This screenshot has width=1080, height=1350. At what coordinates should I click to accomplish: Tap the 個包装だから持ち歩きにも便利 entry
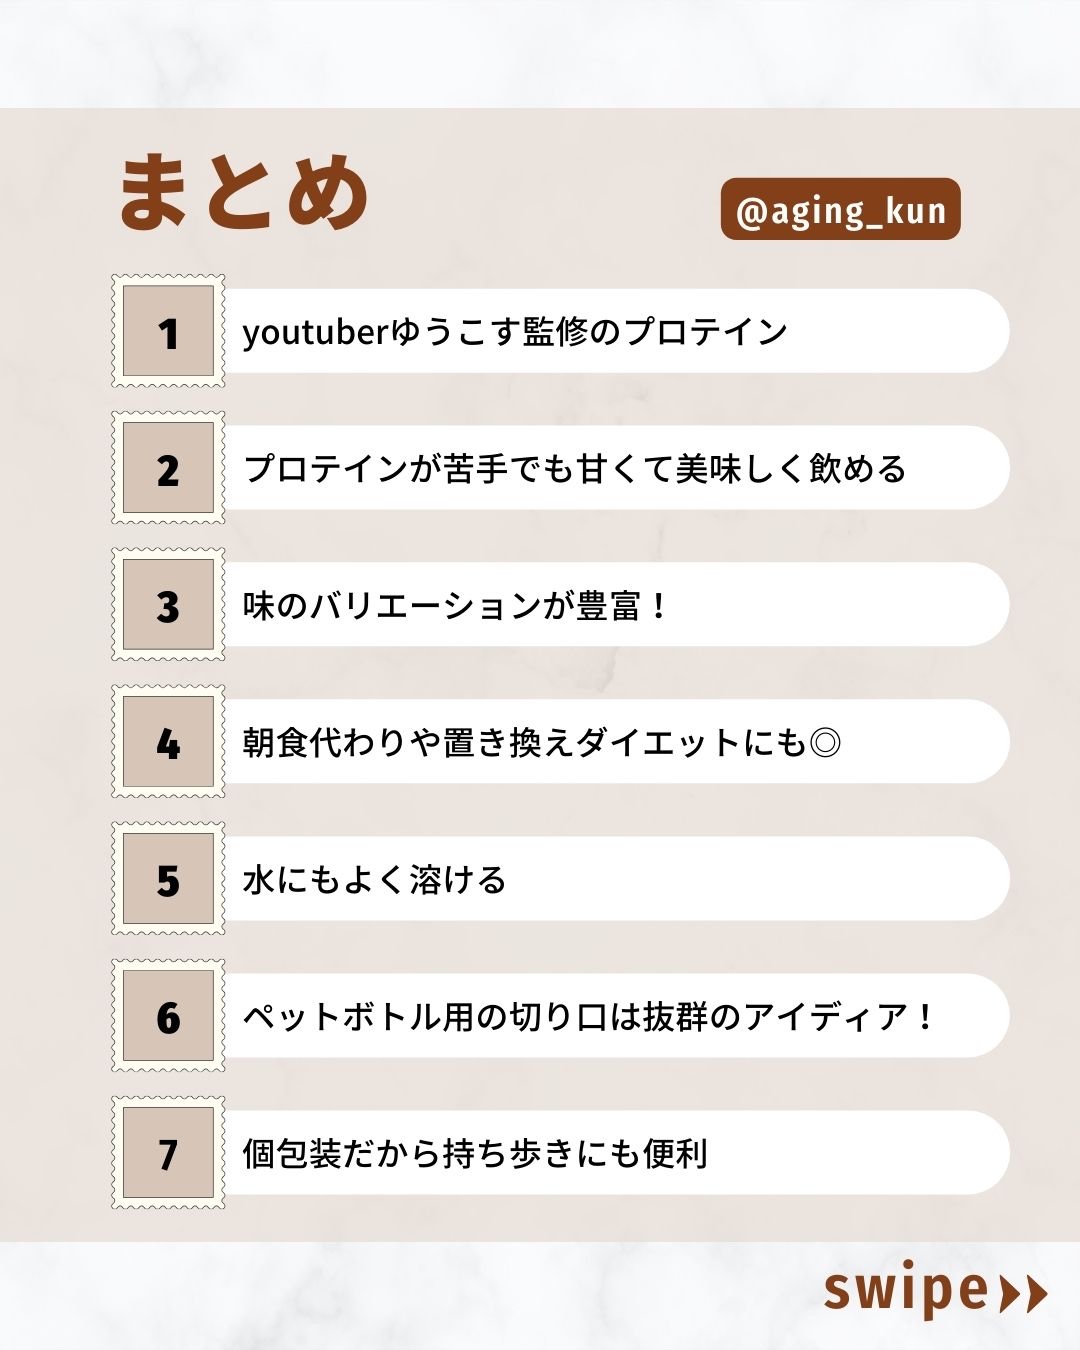coord(475,1154)
